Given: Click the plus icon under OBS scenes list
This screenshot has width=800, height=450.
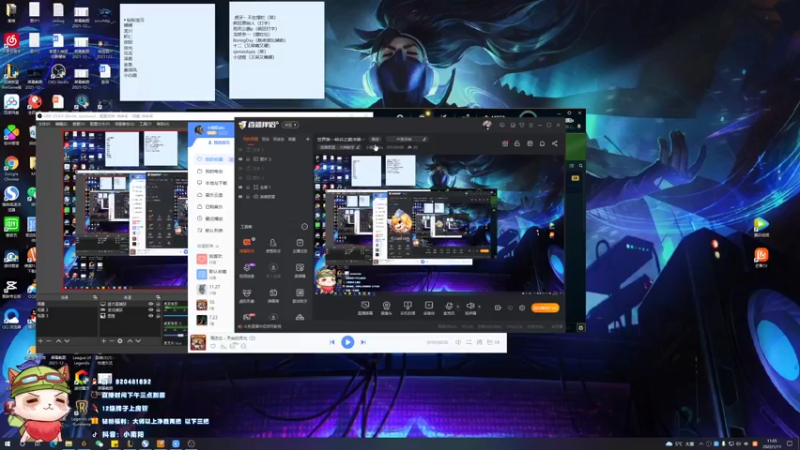Looking at the screenshot, I should point(41,341).
